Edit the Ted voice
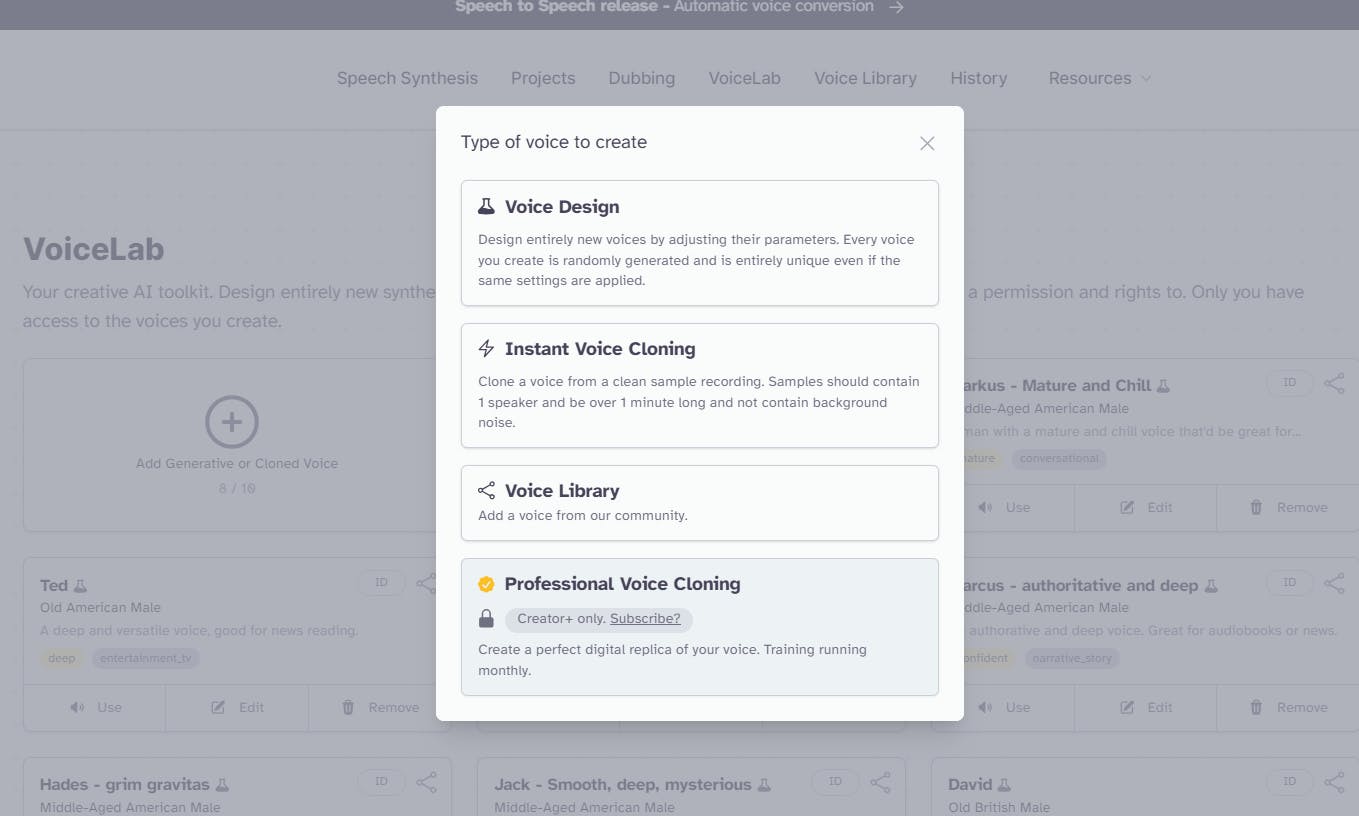 [x=237, y=707]
